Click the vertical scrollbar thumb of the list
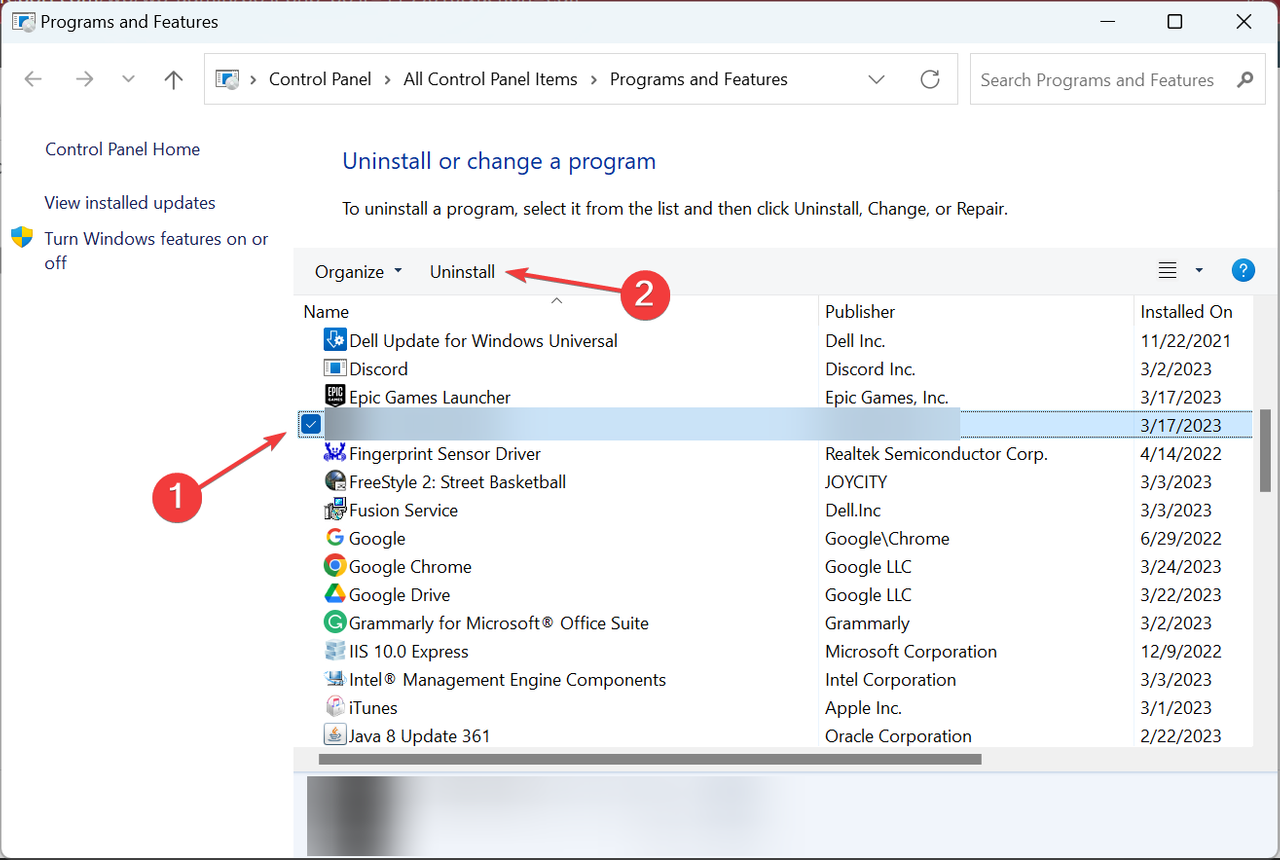 (x=1264, y=450)
